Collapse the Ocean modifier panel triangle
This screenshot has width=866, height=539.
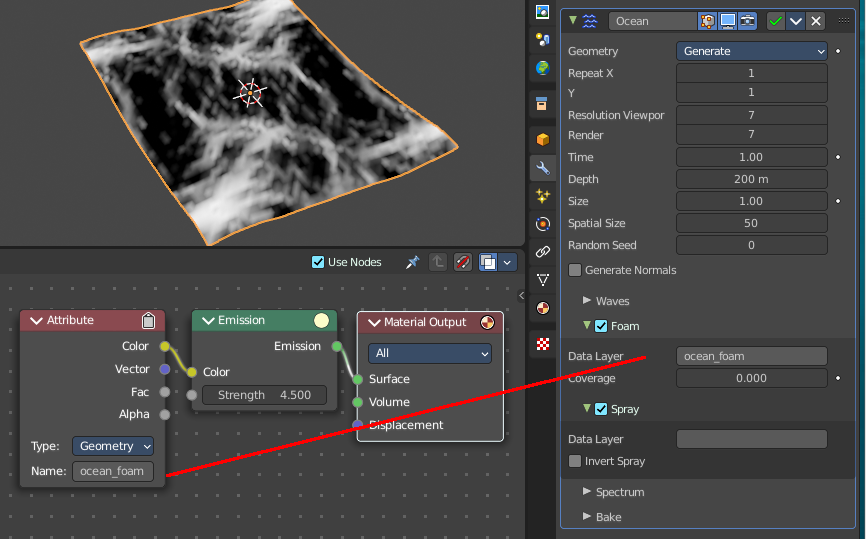(573, 20)
